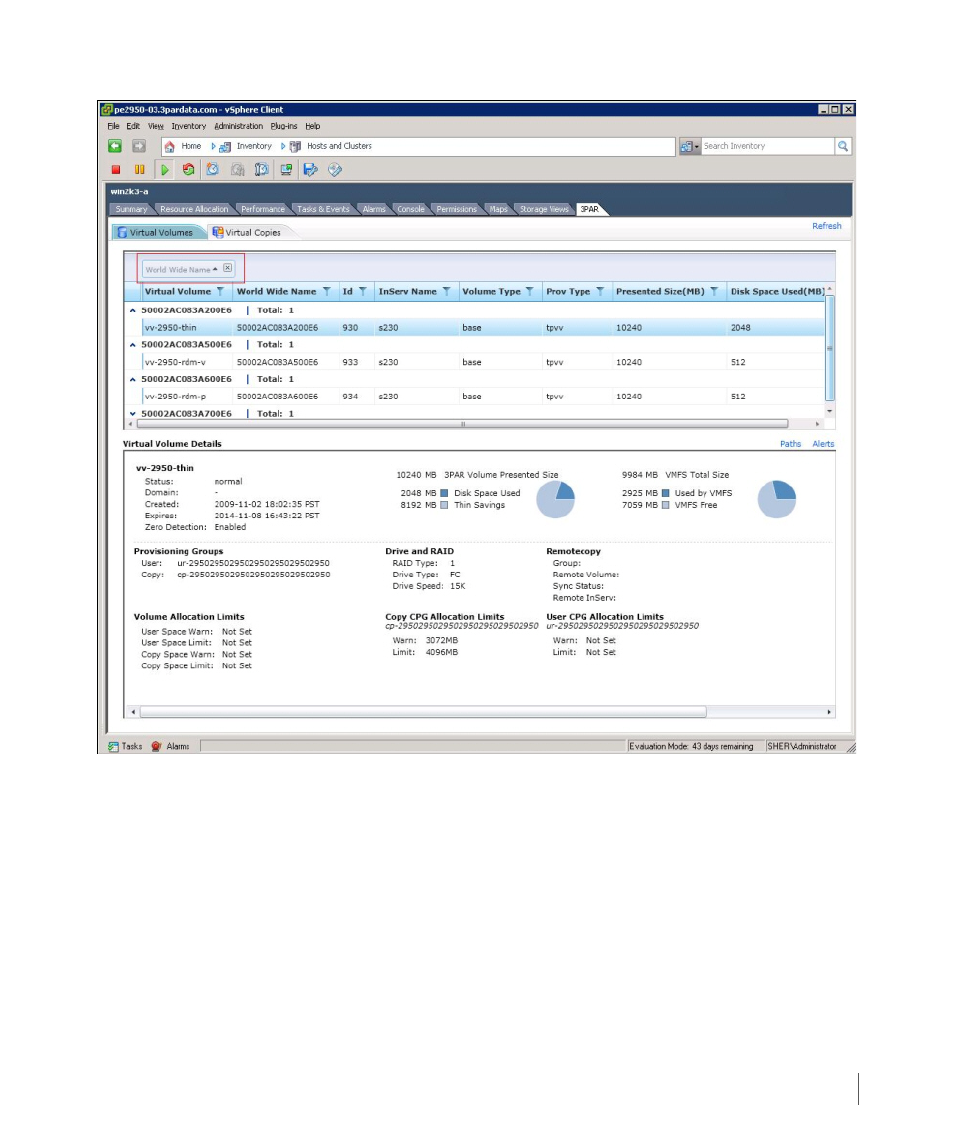
Task: Open the Help menu
Action: point(313,126)
